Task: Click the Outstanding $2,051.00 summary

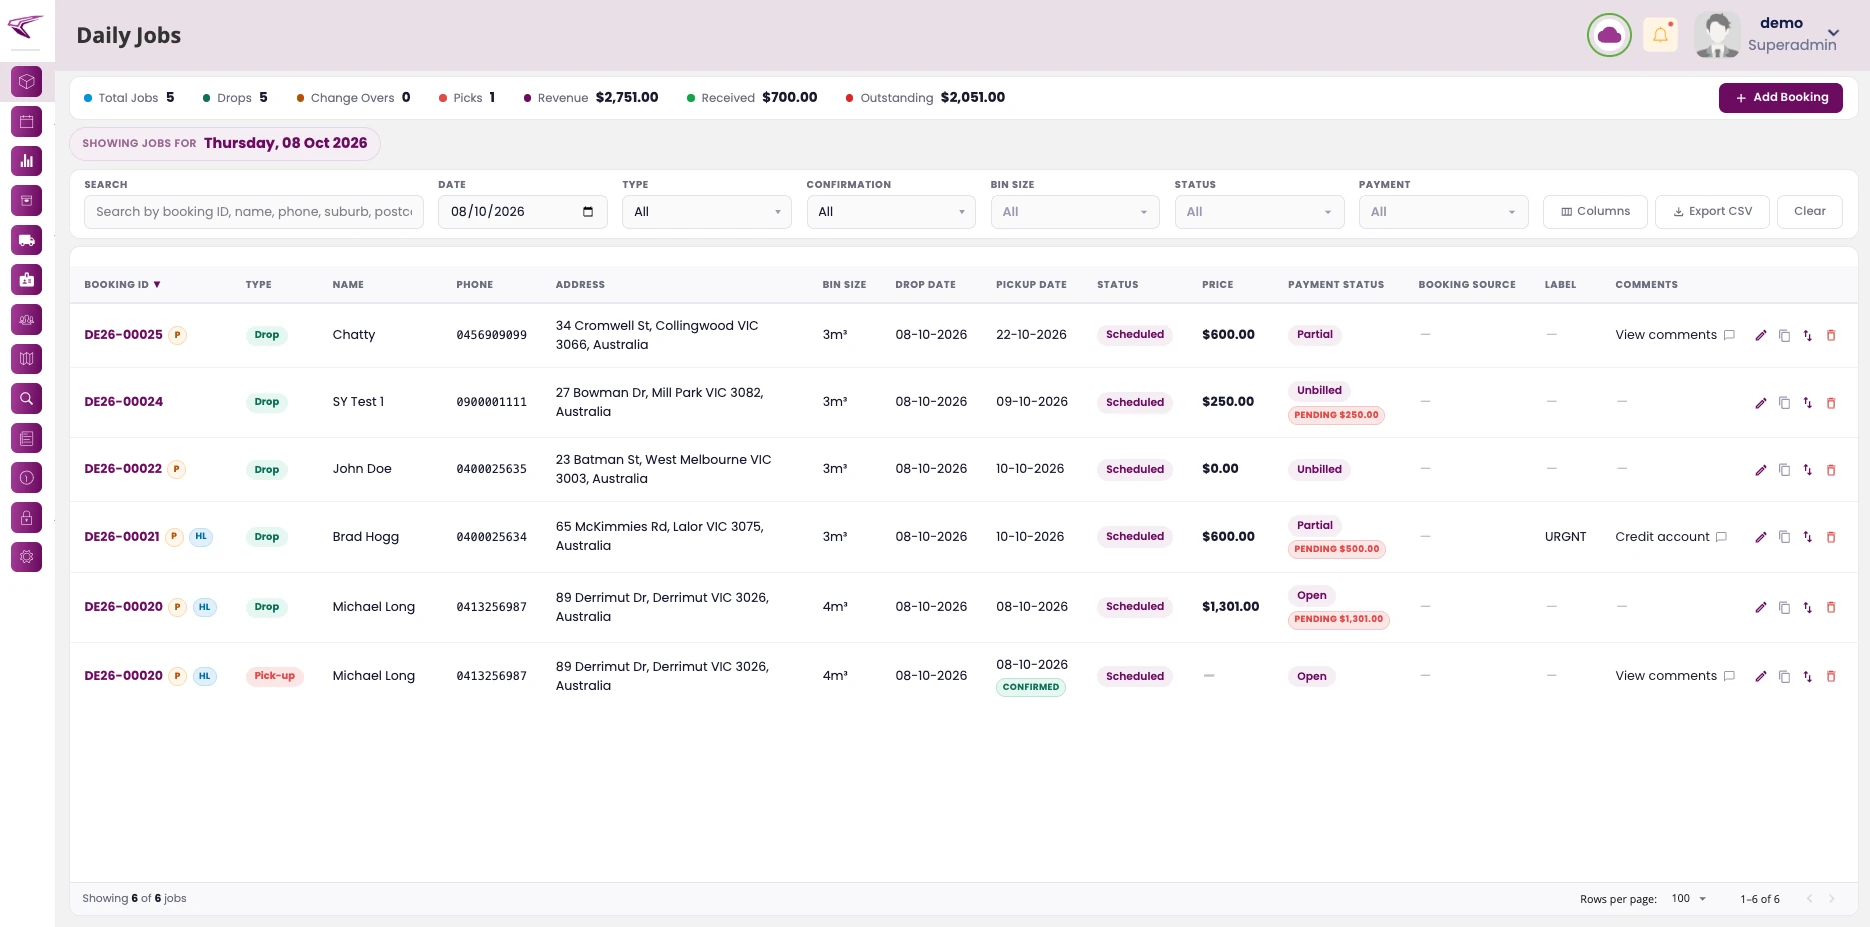Action: 925,98
